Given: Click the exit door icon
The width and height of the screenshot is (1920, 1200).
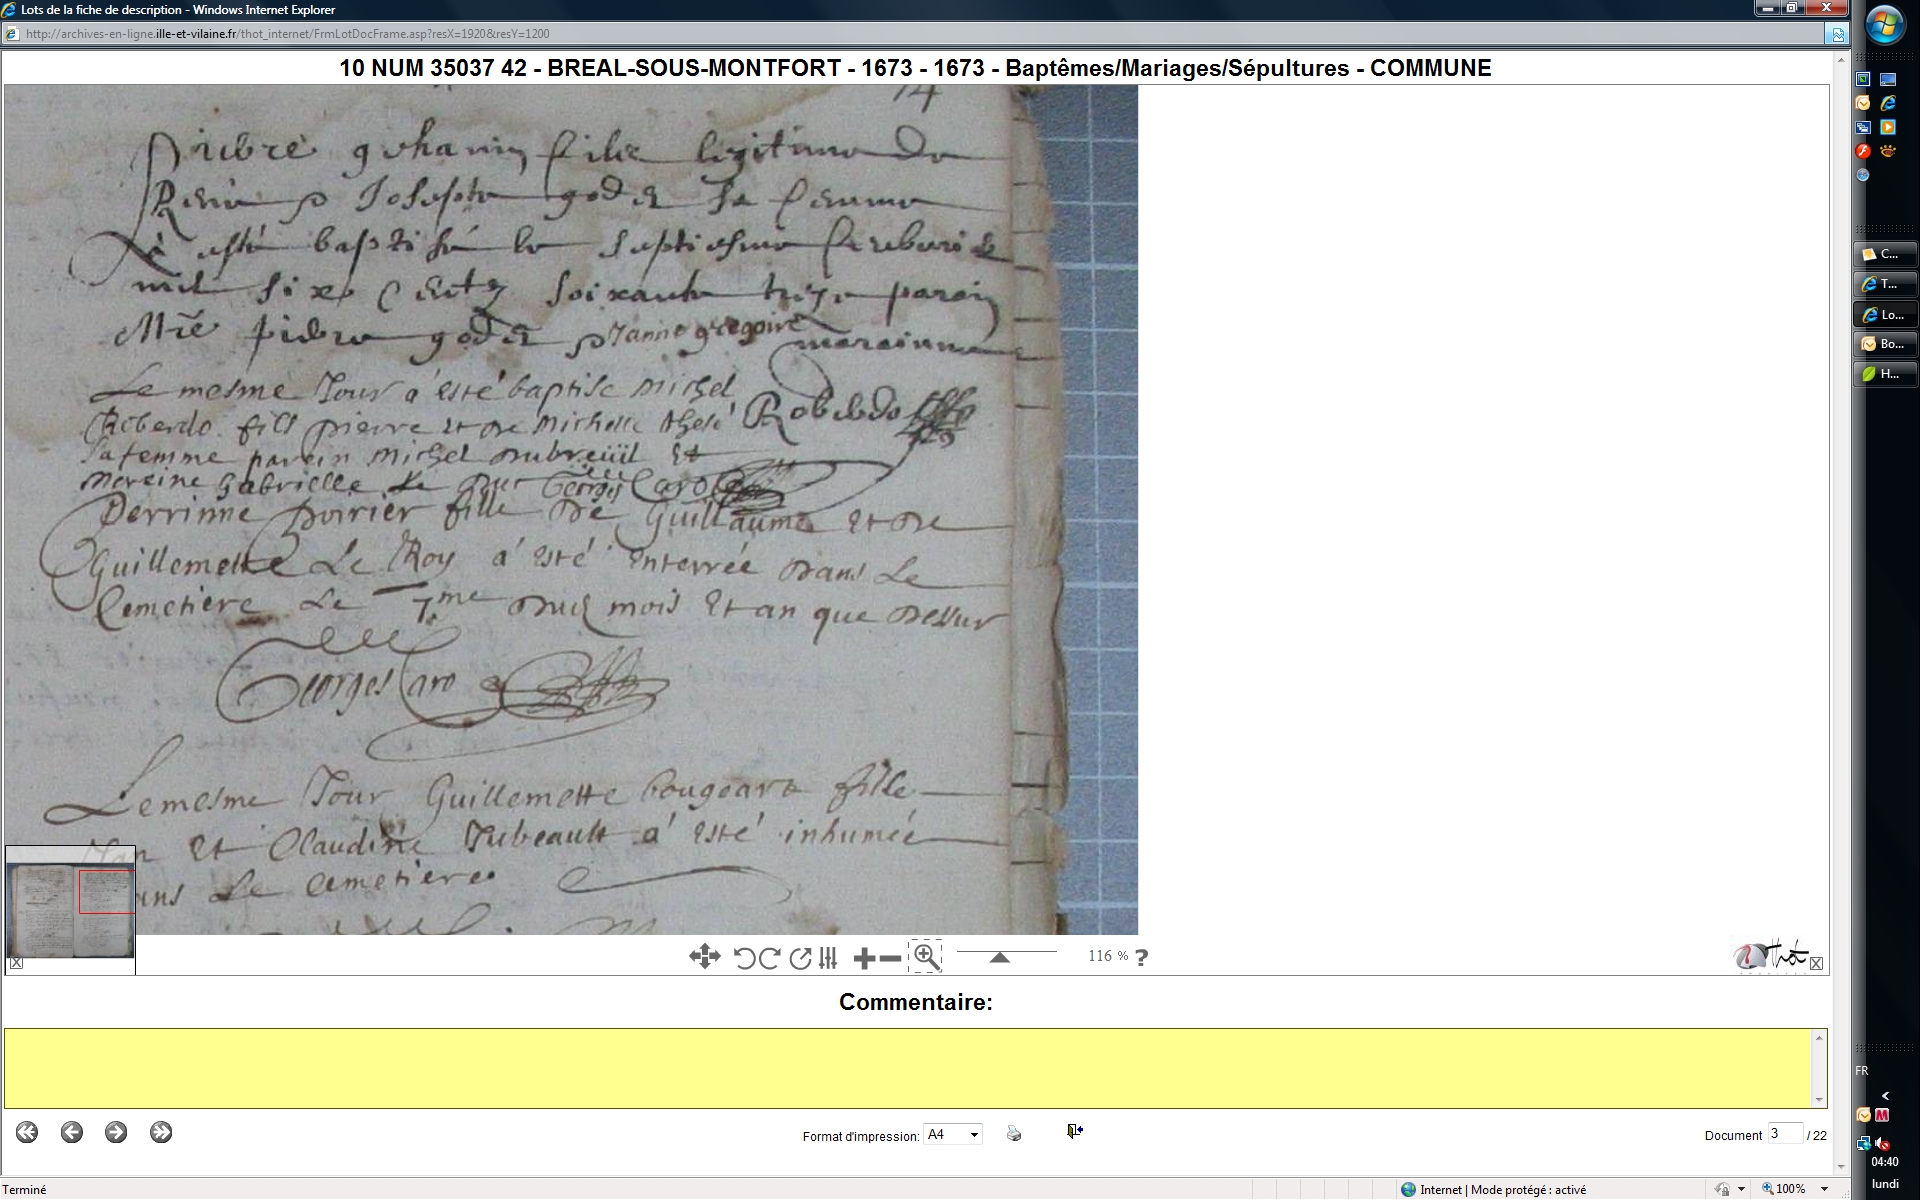Looking at the screenshot, I should [x=1074, y=1131].
